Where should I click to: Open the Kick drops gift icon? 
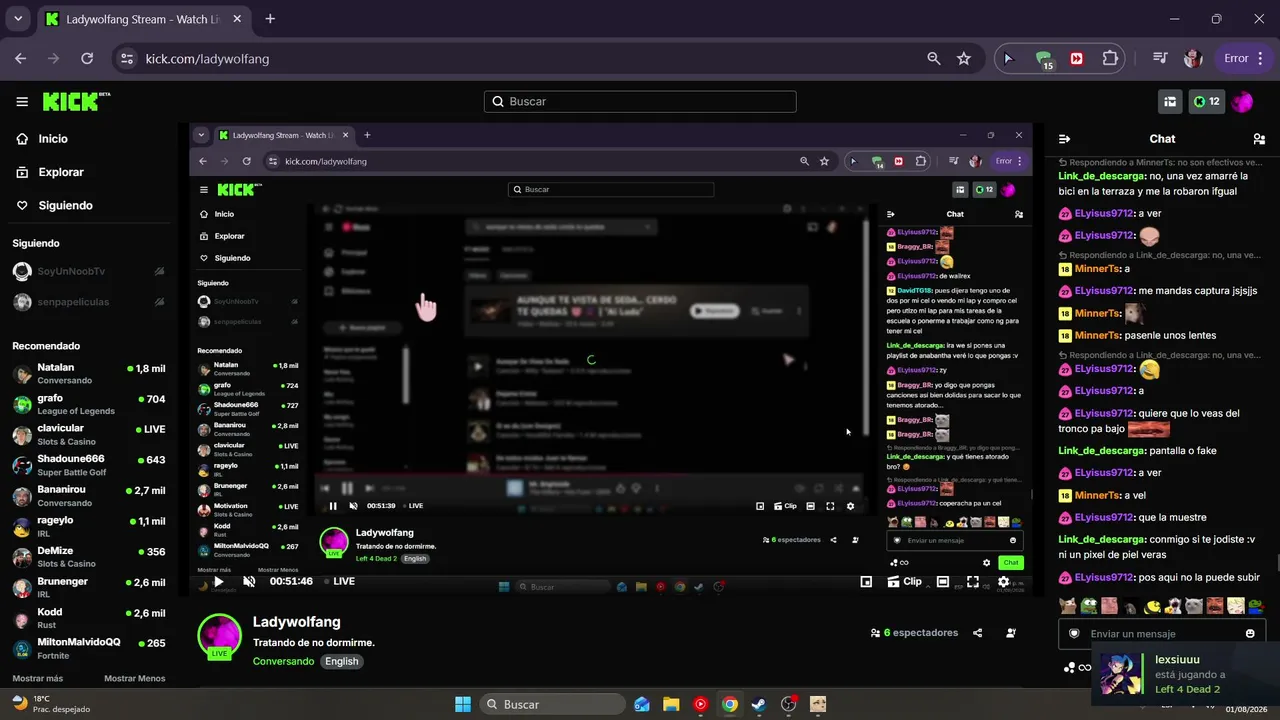click(x=1169, y=101)
